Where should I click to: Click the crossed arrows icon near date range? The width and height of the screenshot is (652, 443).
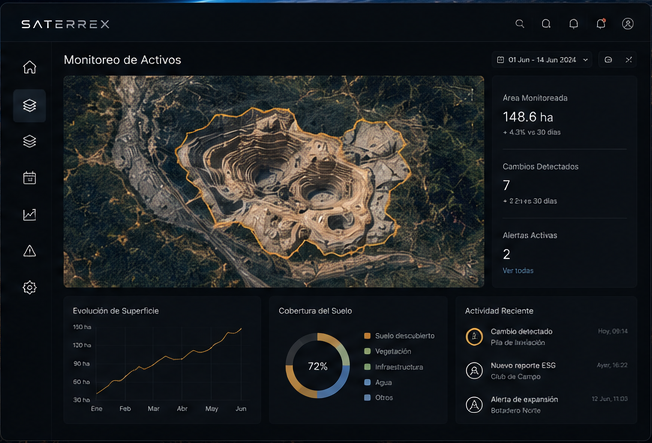tap(629, 60)
